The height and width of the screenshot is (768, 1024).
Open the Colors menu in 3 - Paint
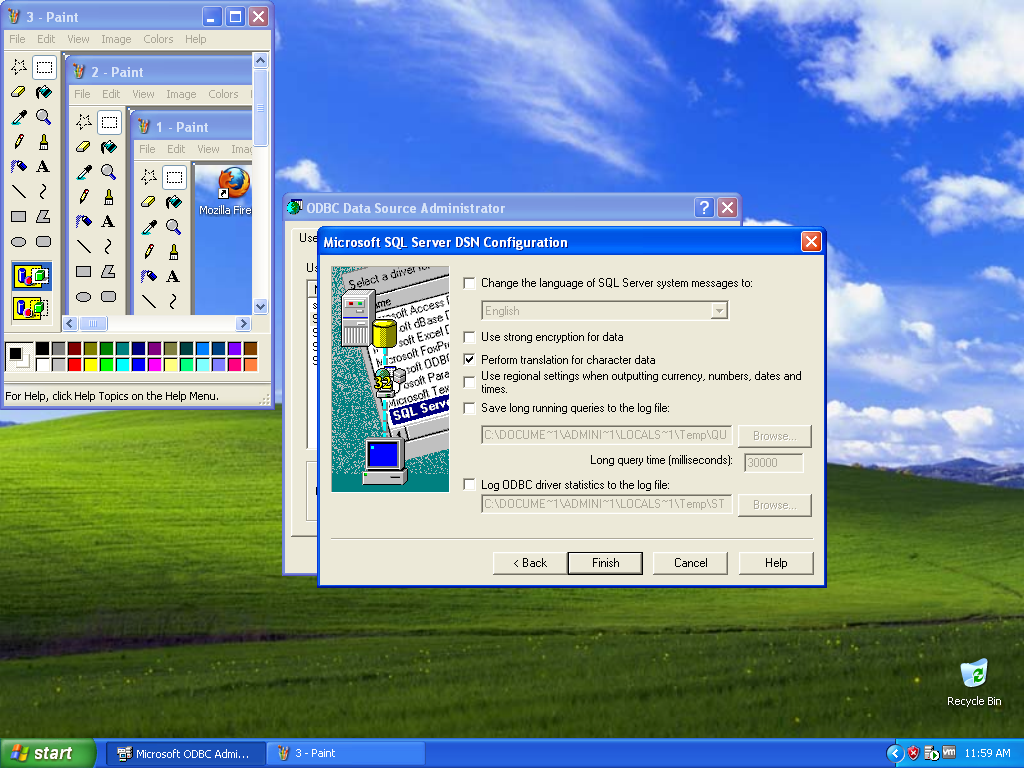158,39
